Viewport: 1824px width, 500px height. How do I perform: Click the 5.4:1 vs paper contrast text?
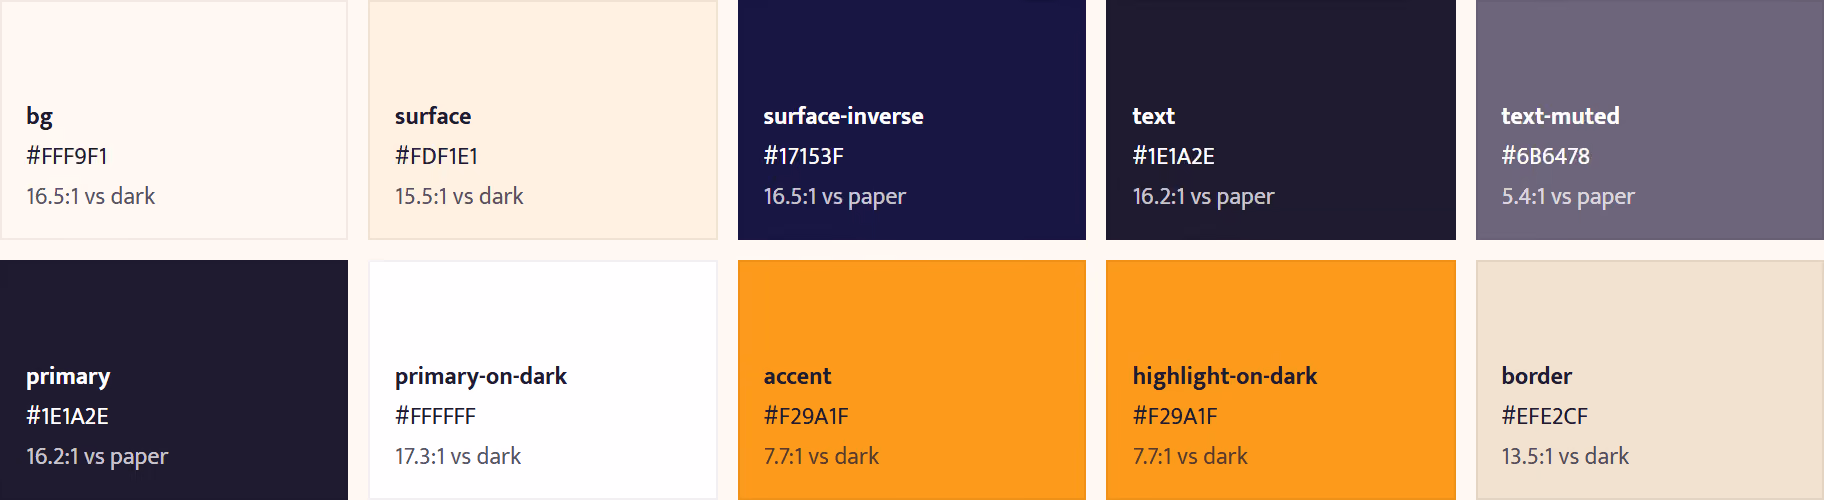coord(1568,197)
